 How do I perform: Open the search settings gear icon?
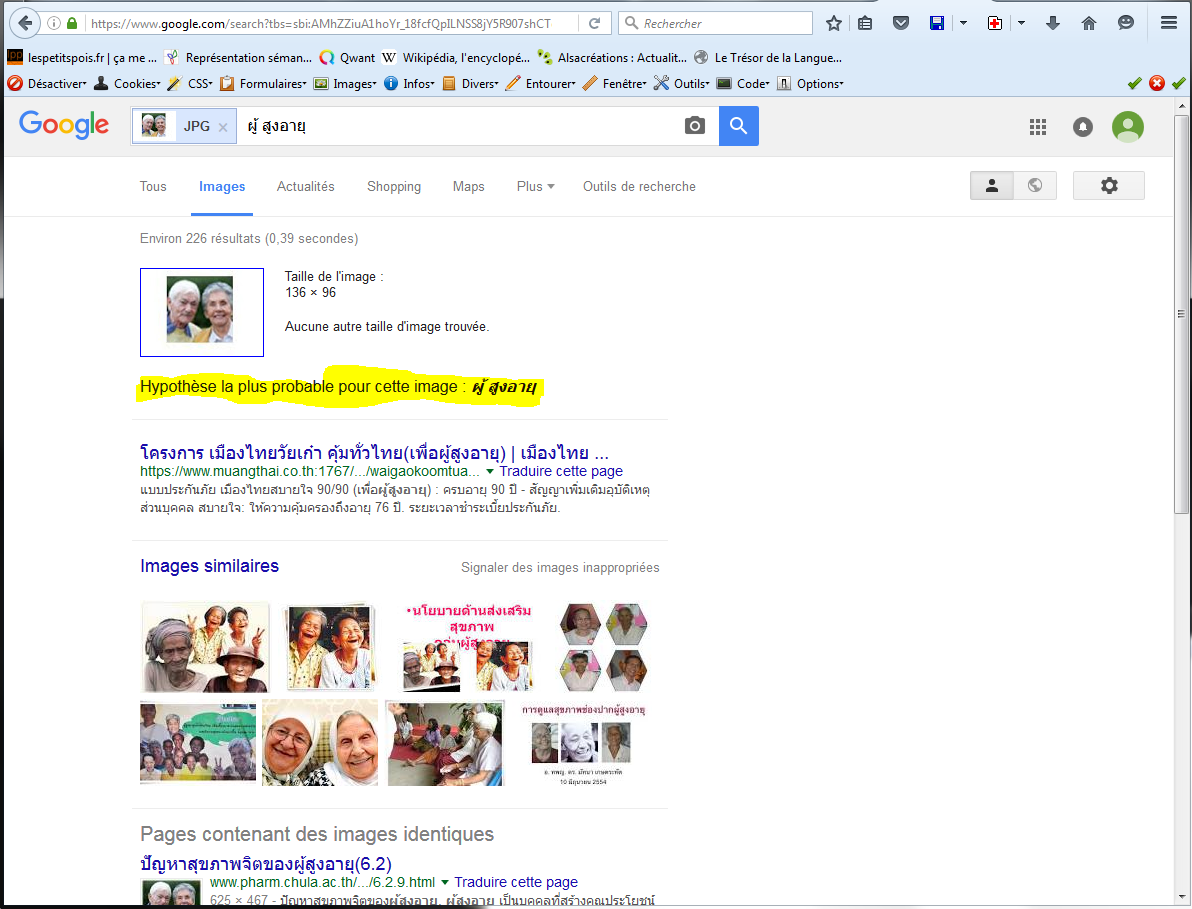pyautogui.click(x=1108, y=186)
